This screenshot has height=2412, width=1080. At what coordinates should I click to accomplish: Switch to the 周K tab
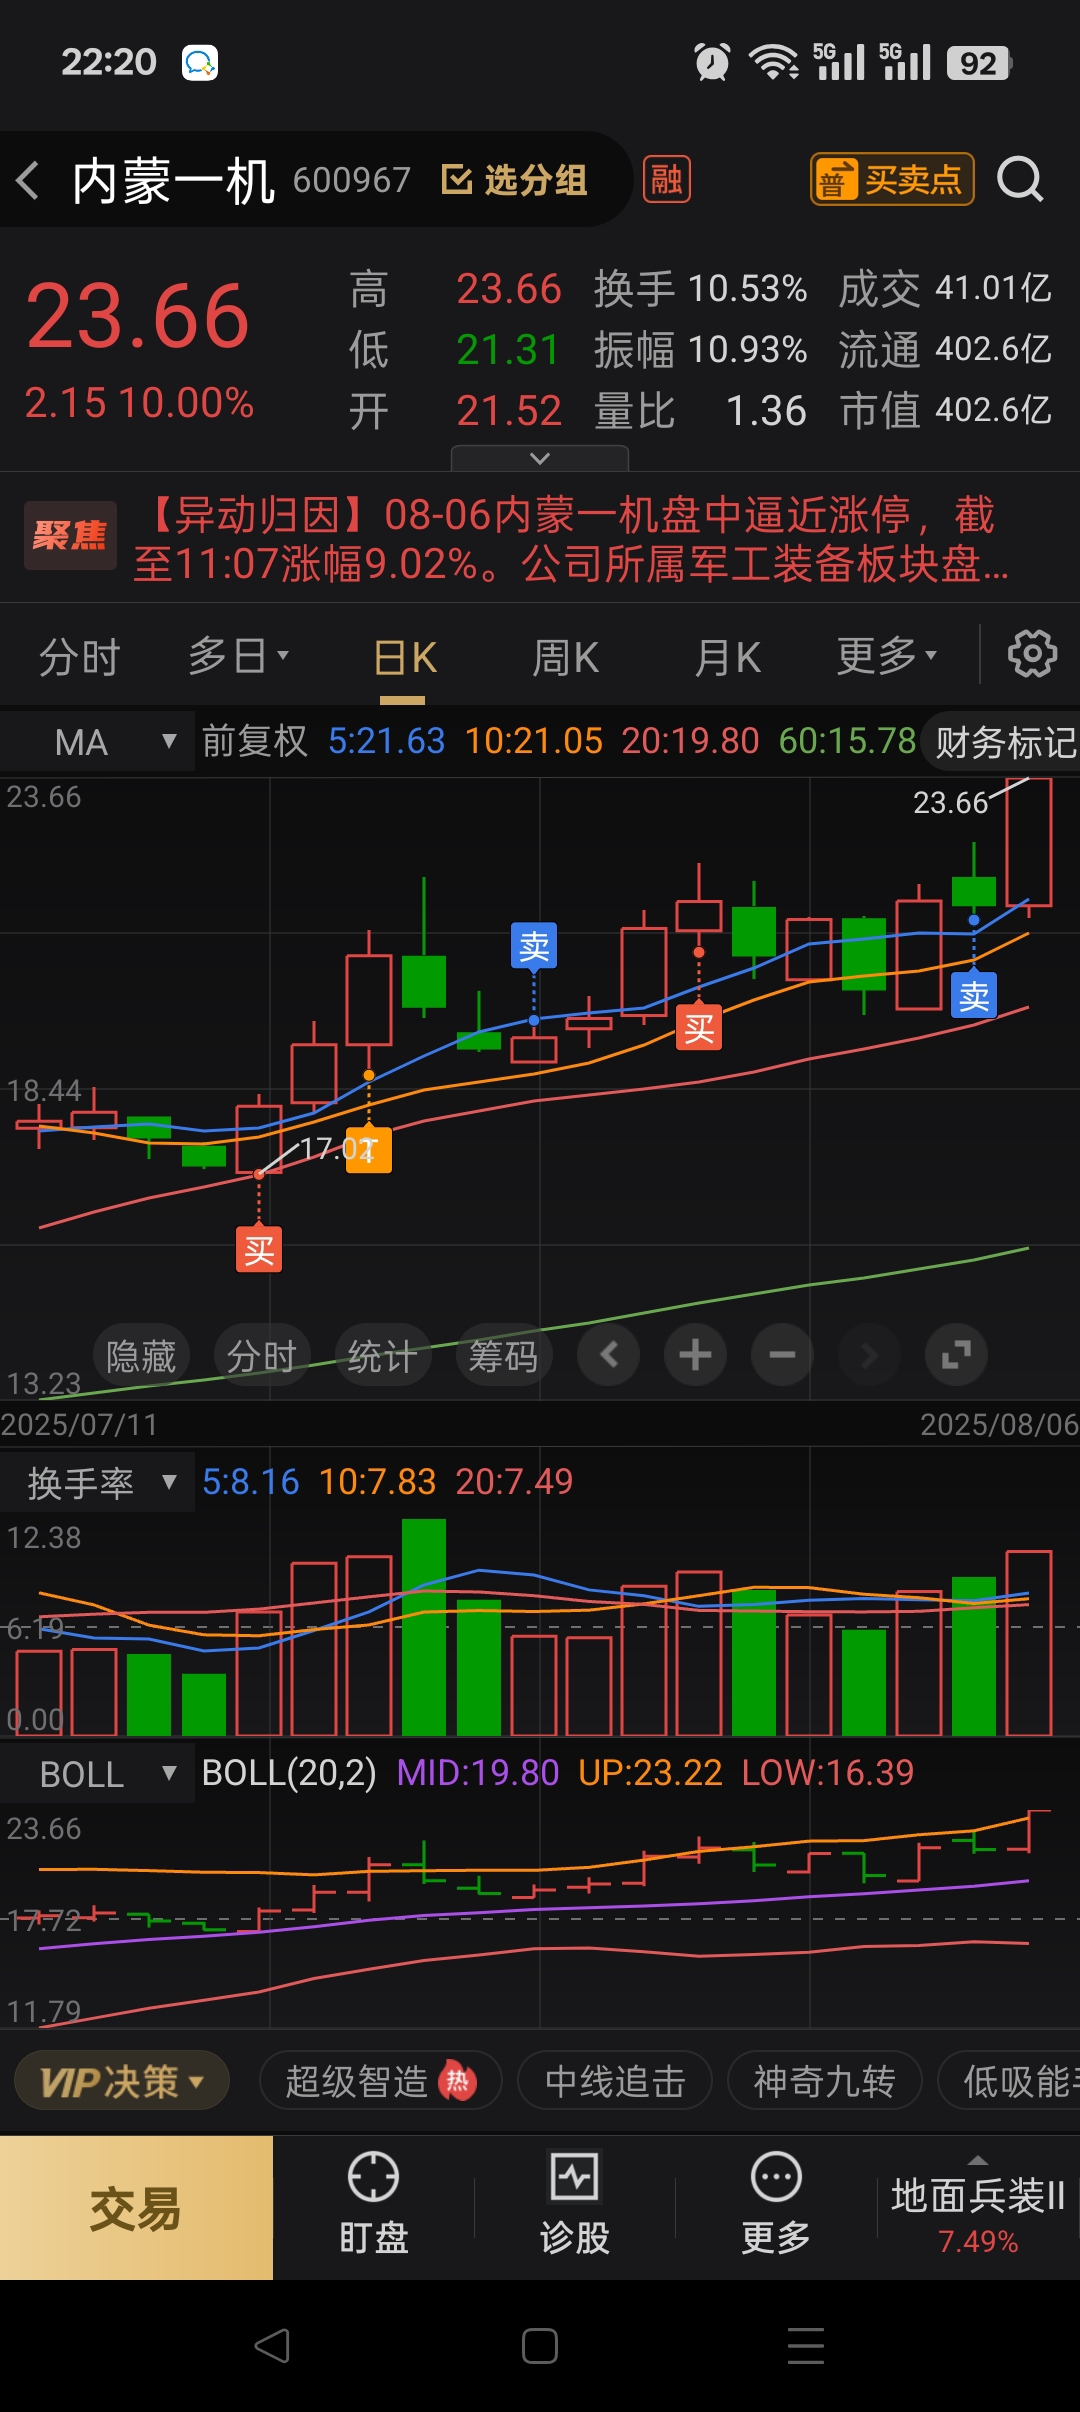click(565, 659)
